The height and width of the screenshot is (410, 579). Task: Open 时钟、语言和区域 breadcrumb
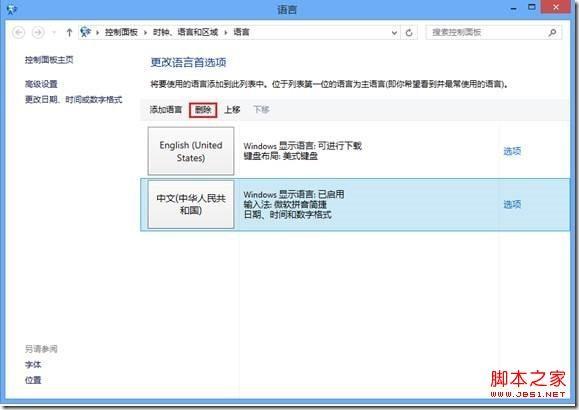(x=185, y=32)
